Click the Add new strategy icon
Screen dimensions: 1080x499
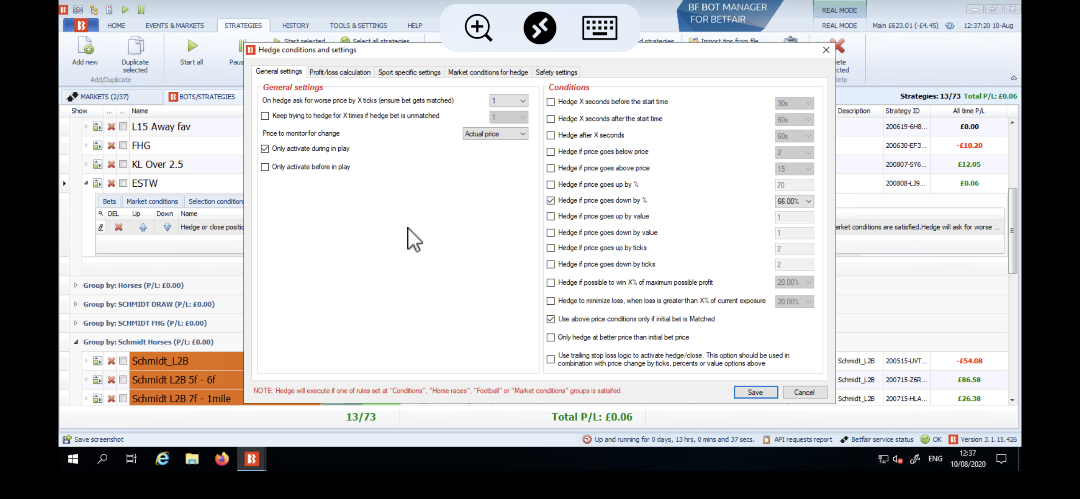click(85, 46)
